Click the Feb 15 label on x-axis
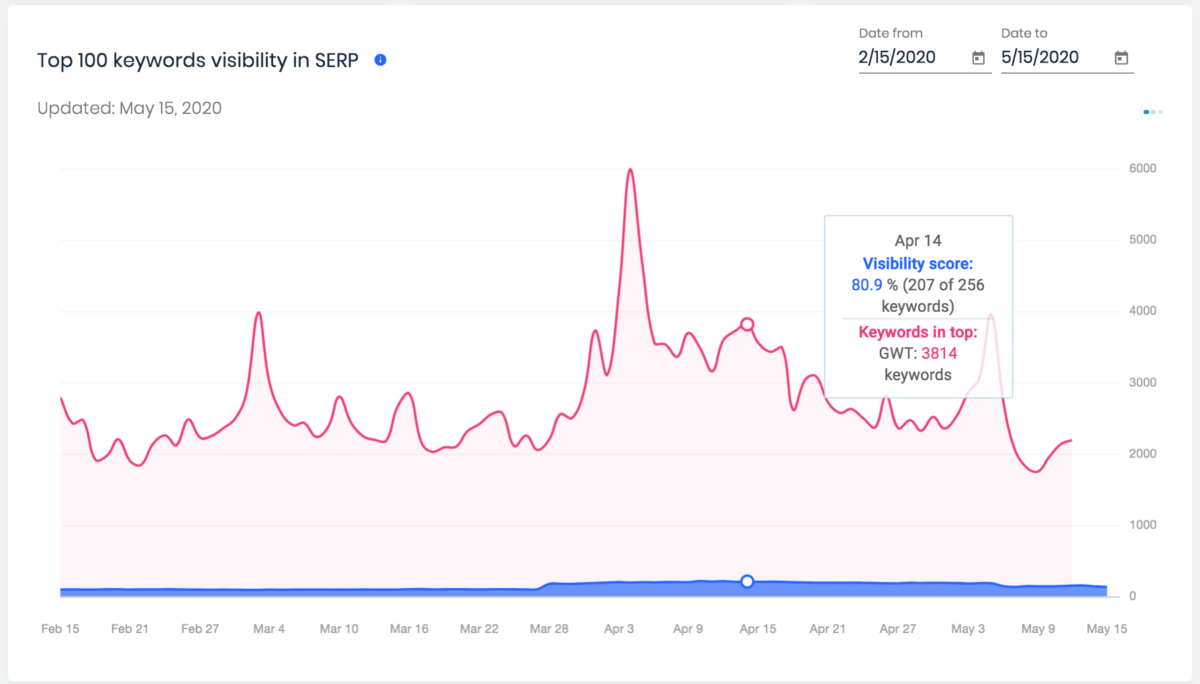1200x684 pixels. coord(60,629)
